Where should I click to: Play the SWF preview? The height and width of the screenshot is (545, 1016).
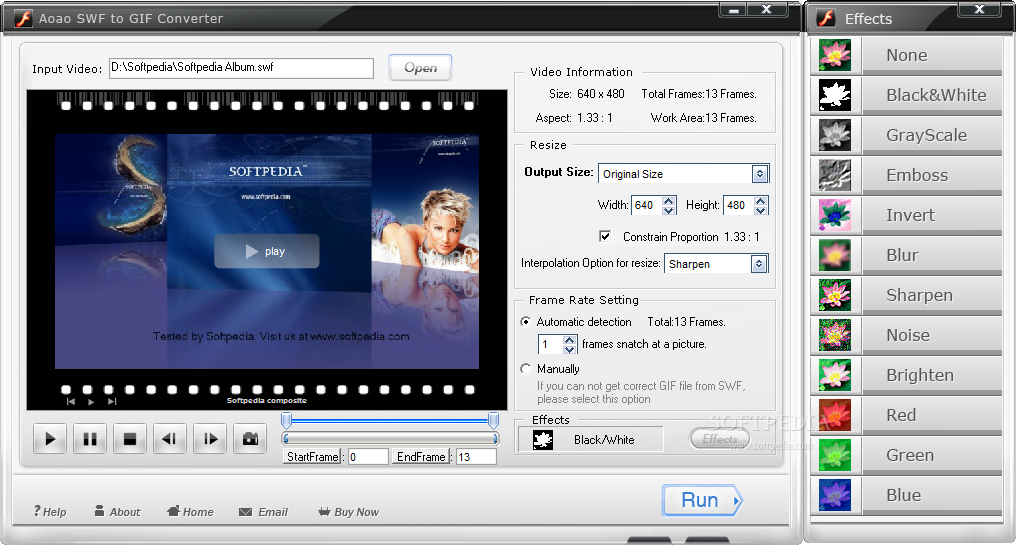[50, 439]
